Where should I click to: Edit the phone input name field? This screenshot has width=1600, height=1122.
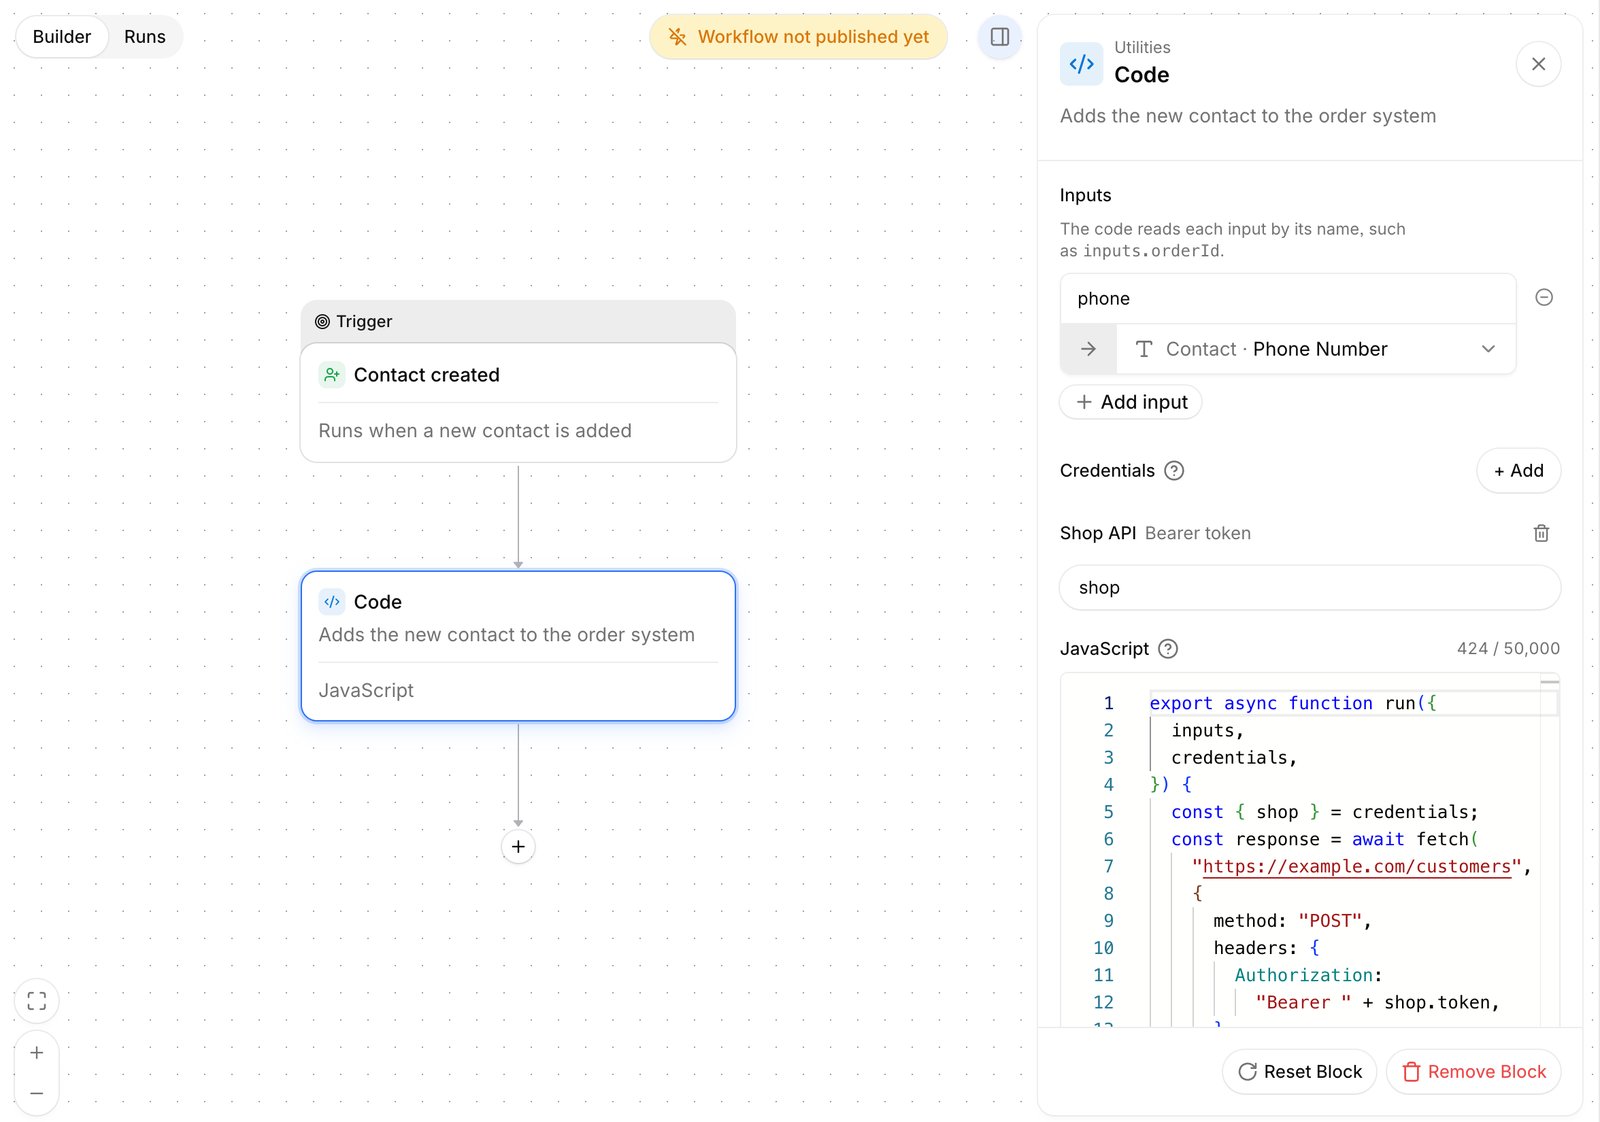(1288, 299)
